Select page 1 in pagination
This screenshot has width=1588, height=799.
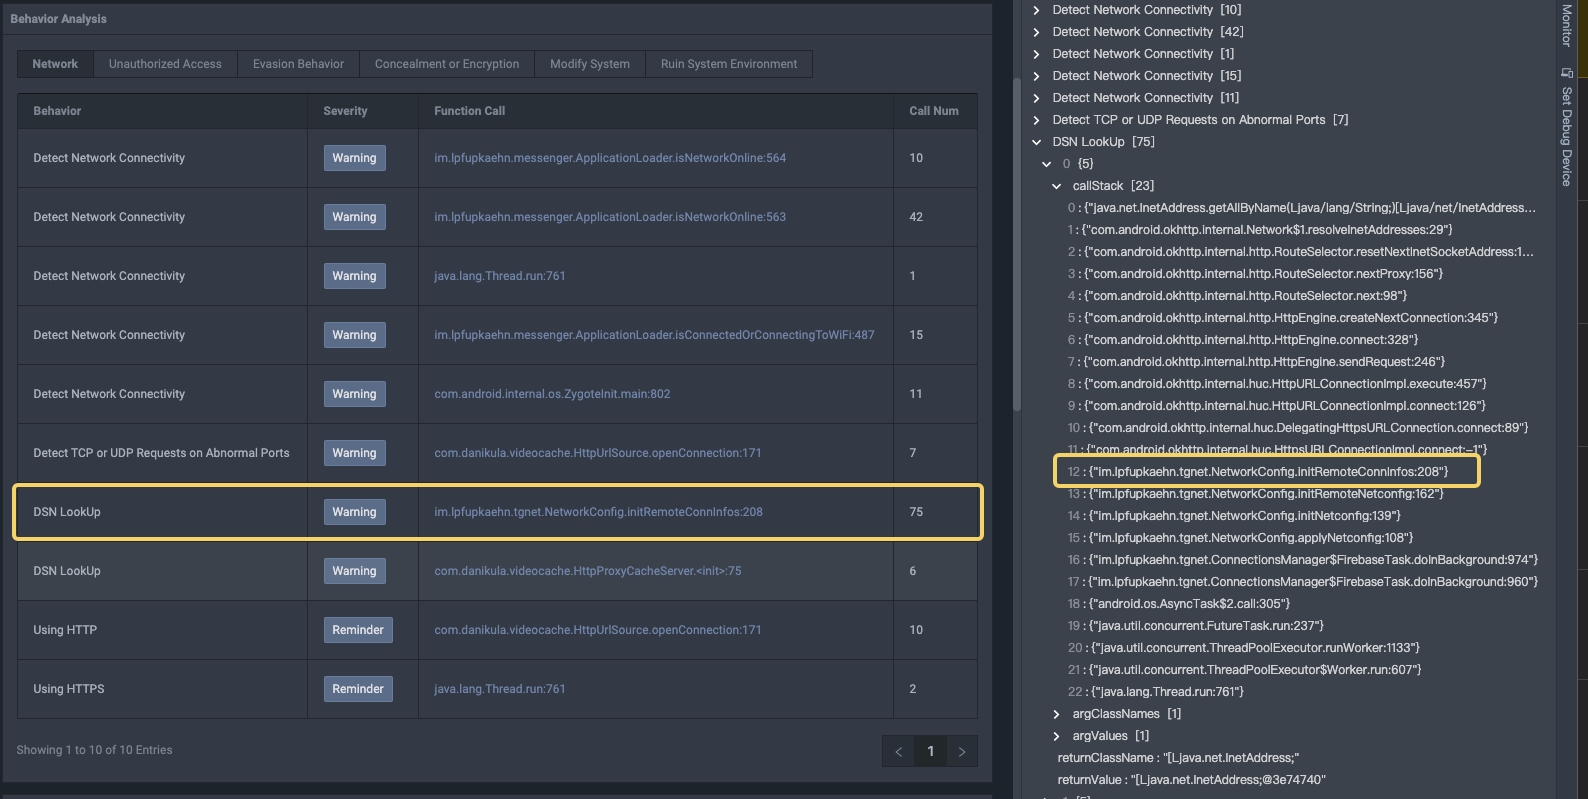tap(930, 751)
